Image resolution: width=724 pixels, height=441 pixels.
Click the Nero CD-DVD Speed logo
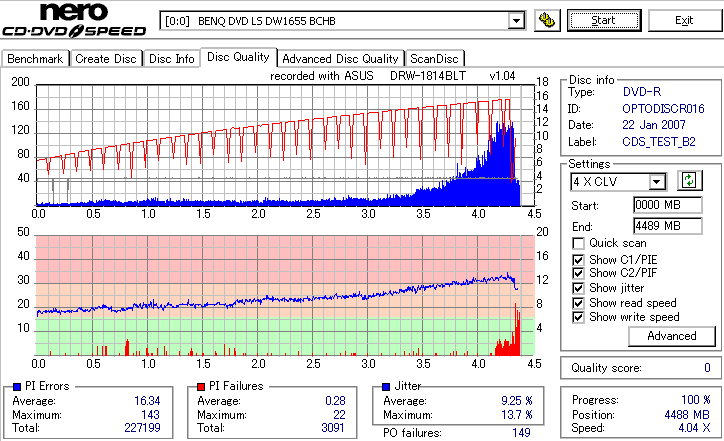click(x=74, y=20)
